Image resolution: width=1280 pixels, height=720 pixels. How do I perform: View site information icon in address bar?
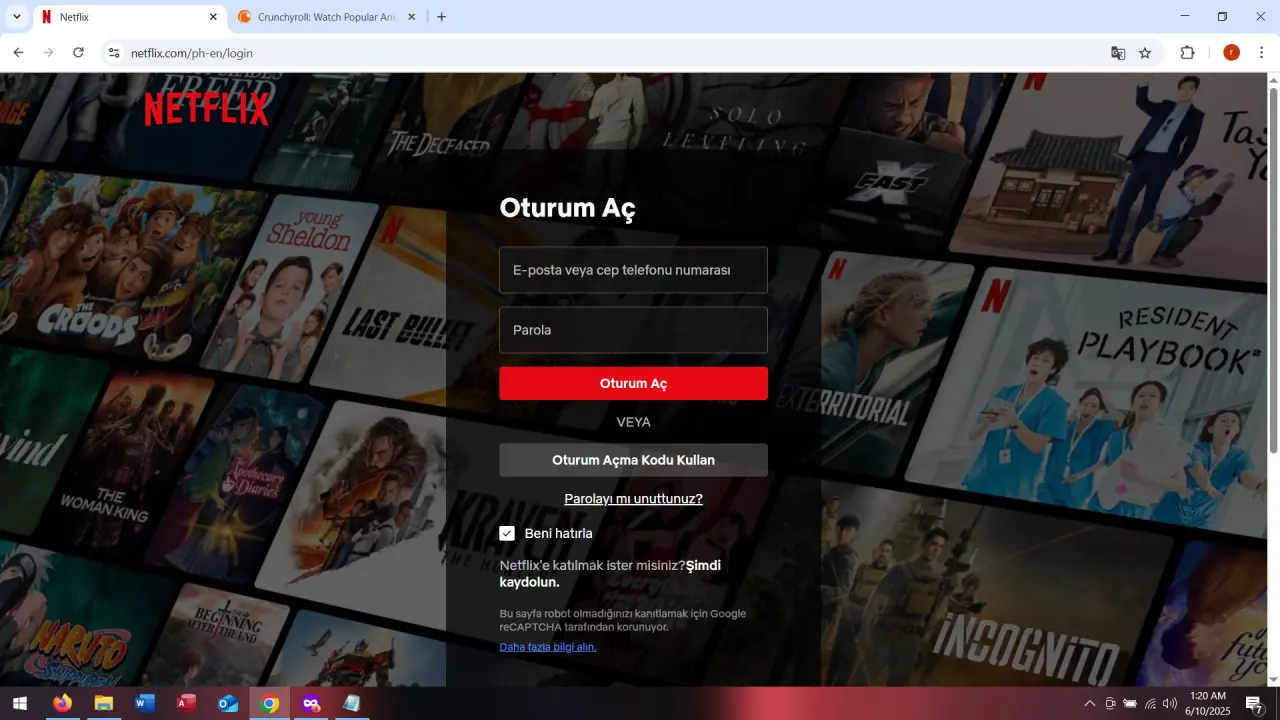pyautogui.click(x=113, y=53)
